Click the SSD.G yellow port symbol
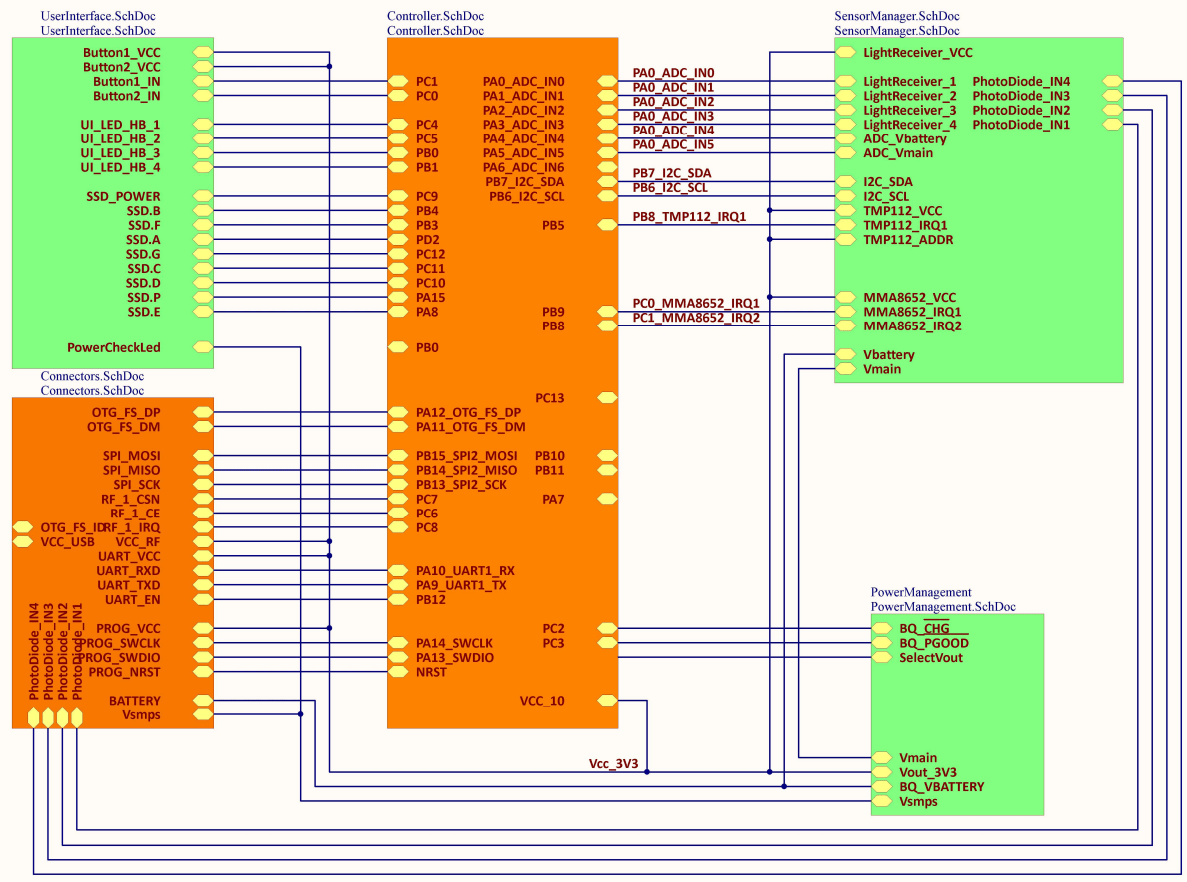The height and width of the screenshot is (882, 1187). 203,254
